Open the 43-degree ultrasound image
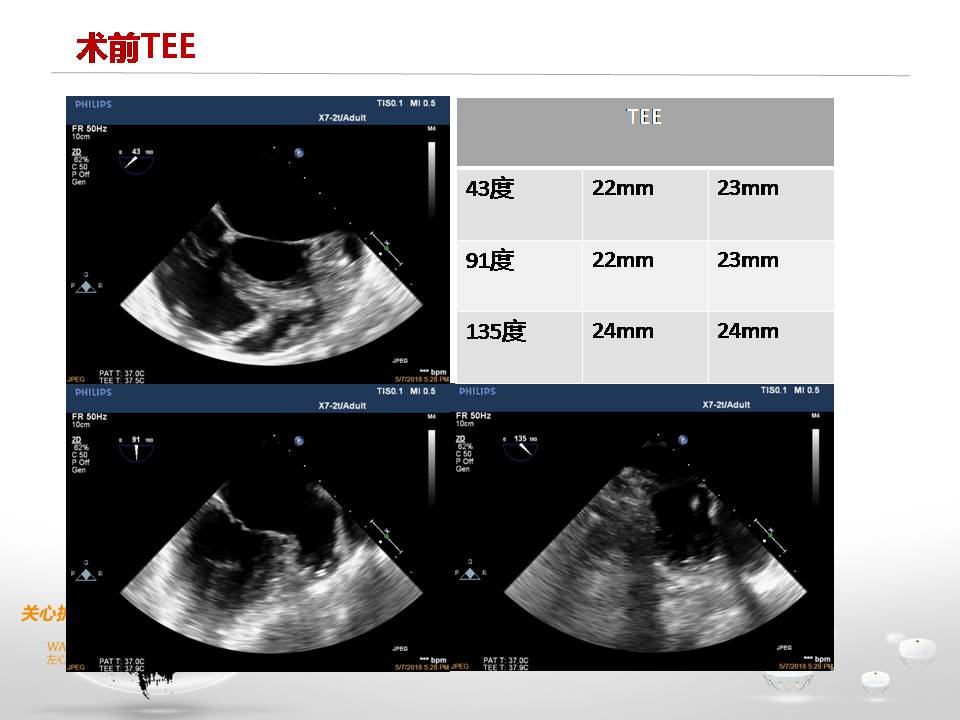 point(258,240)
